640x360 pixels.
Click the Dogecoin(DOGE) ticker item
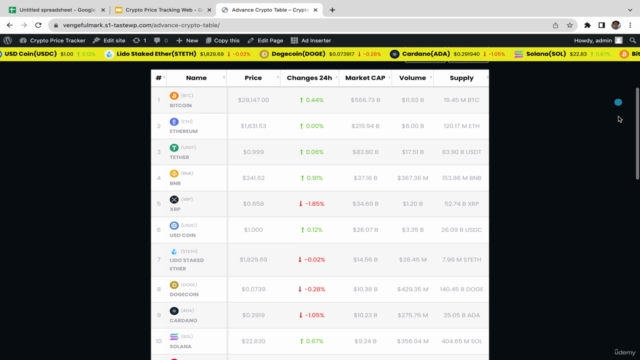(x=321, y=54)
